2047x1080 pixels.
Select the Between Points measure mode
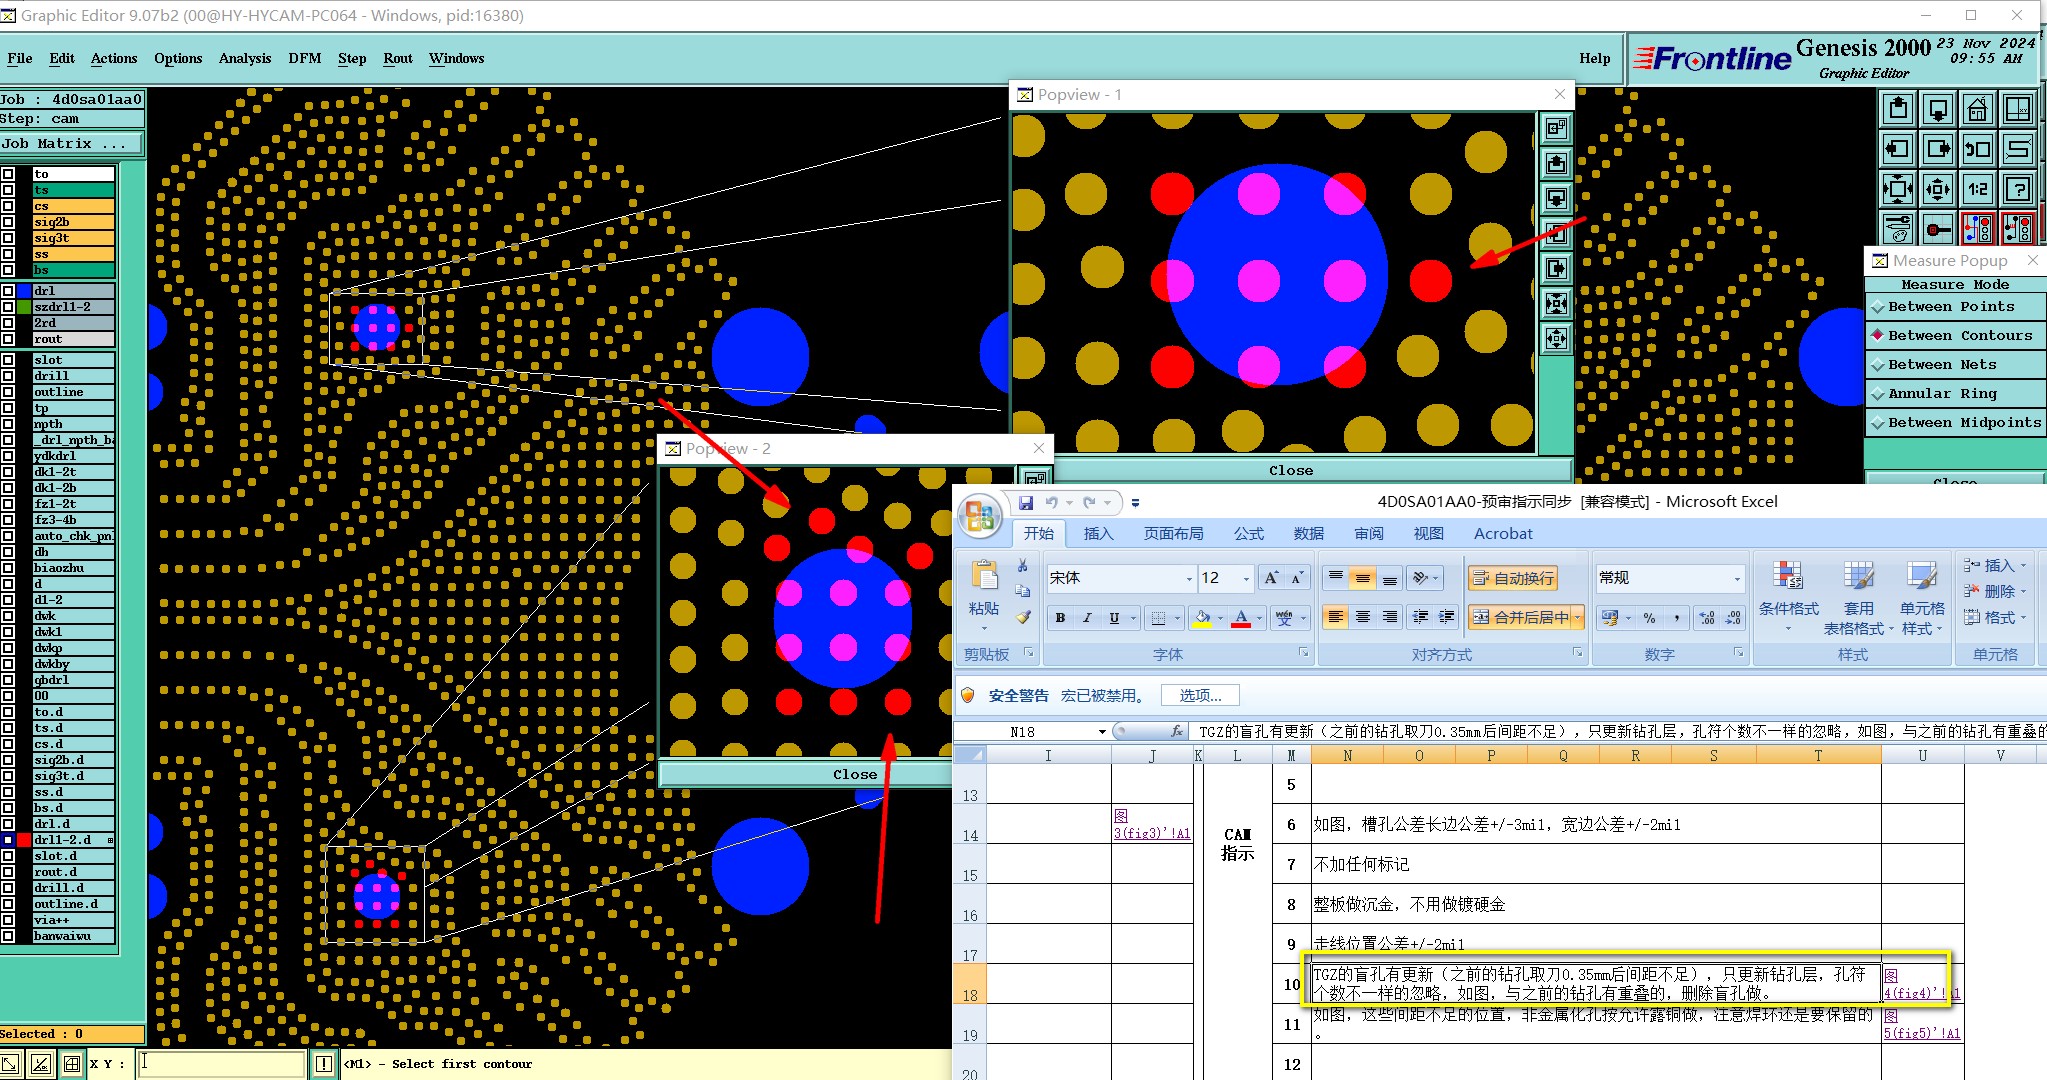pos(1951,307)
